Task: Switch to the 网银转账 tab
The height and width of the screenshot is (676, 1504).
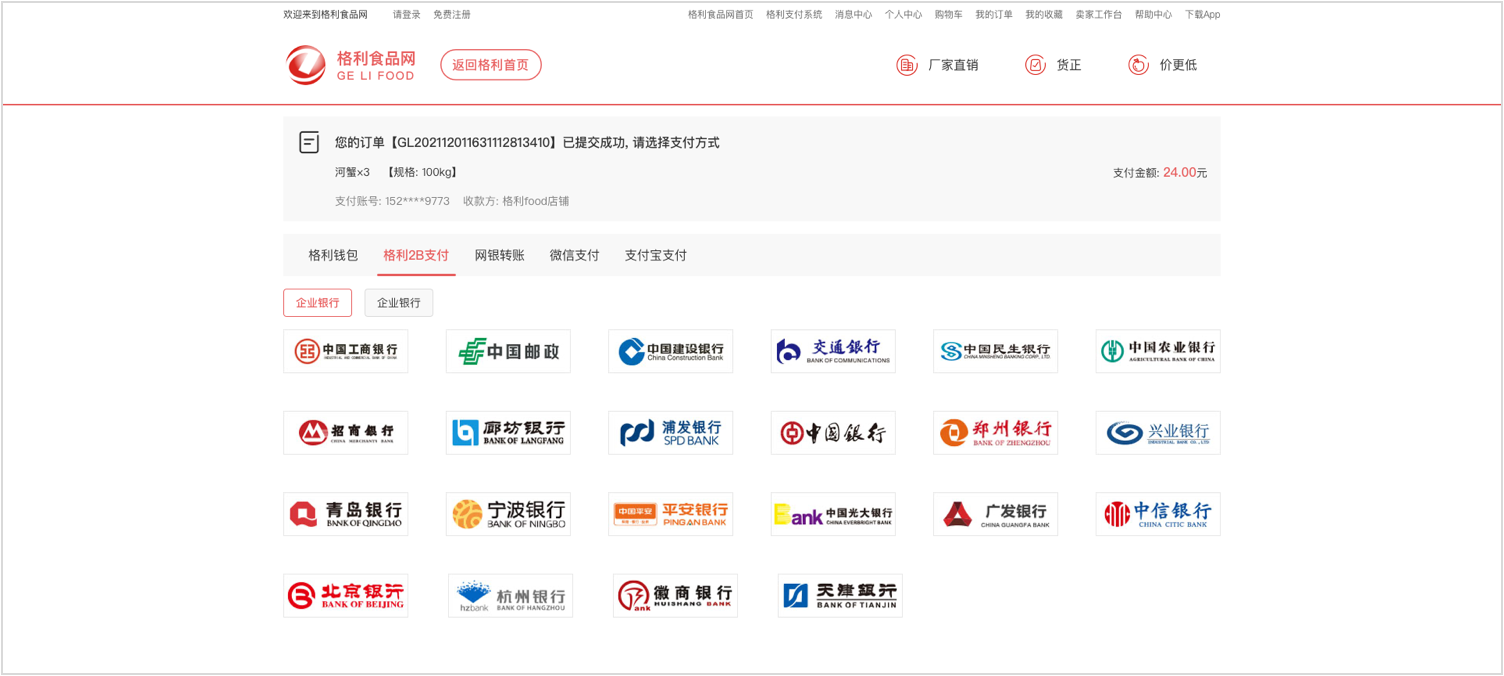Action: (x=500, y=255)
